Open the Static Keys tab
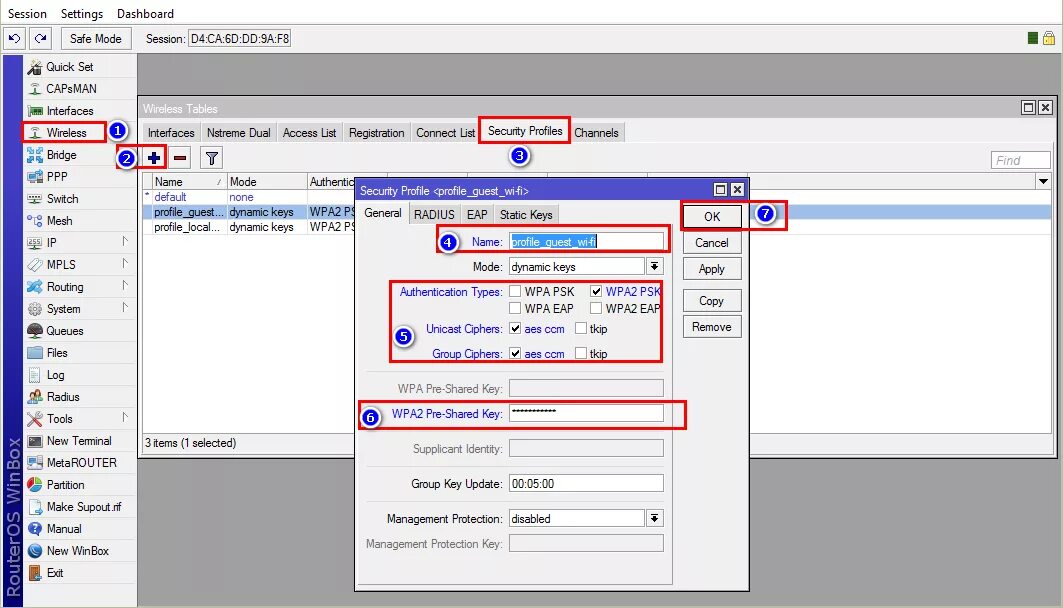The height and width of the screenshot is (608, 1063). [526, 215]
